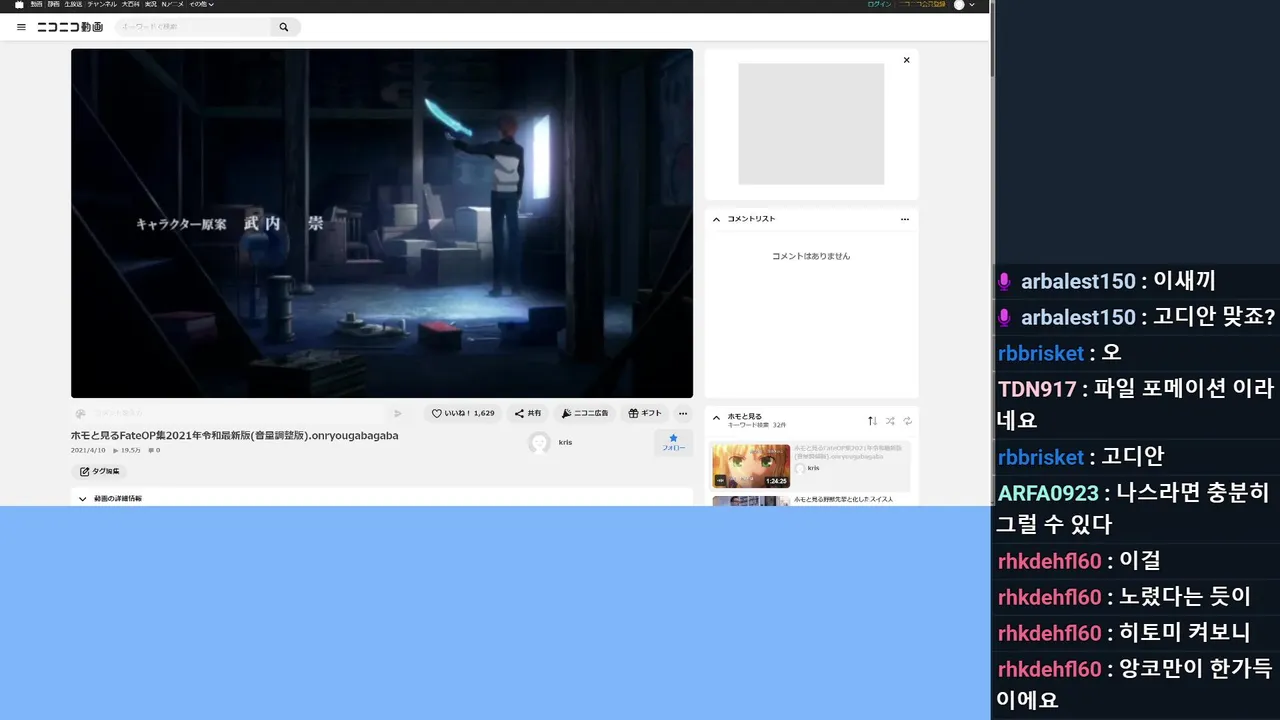
Task: Click rhkdehfl60's 이걸 message
Action: click(x=1139, y=561)
